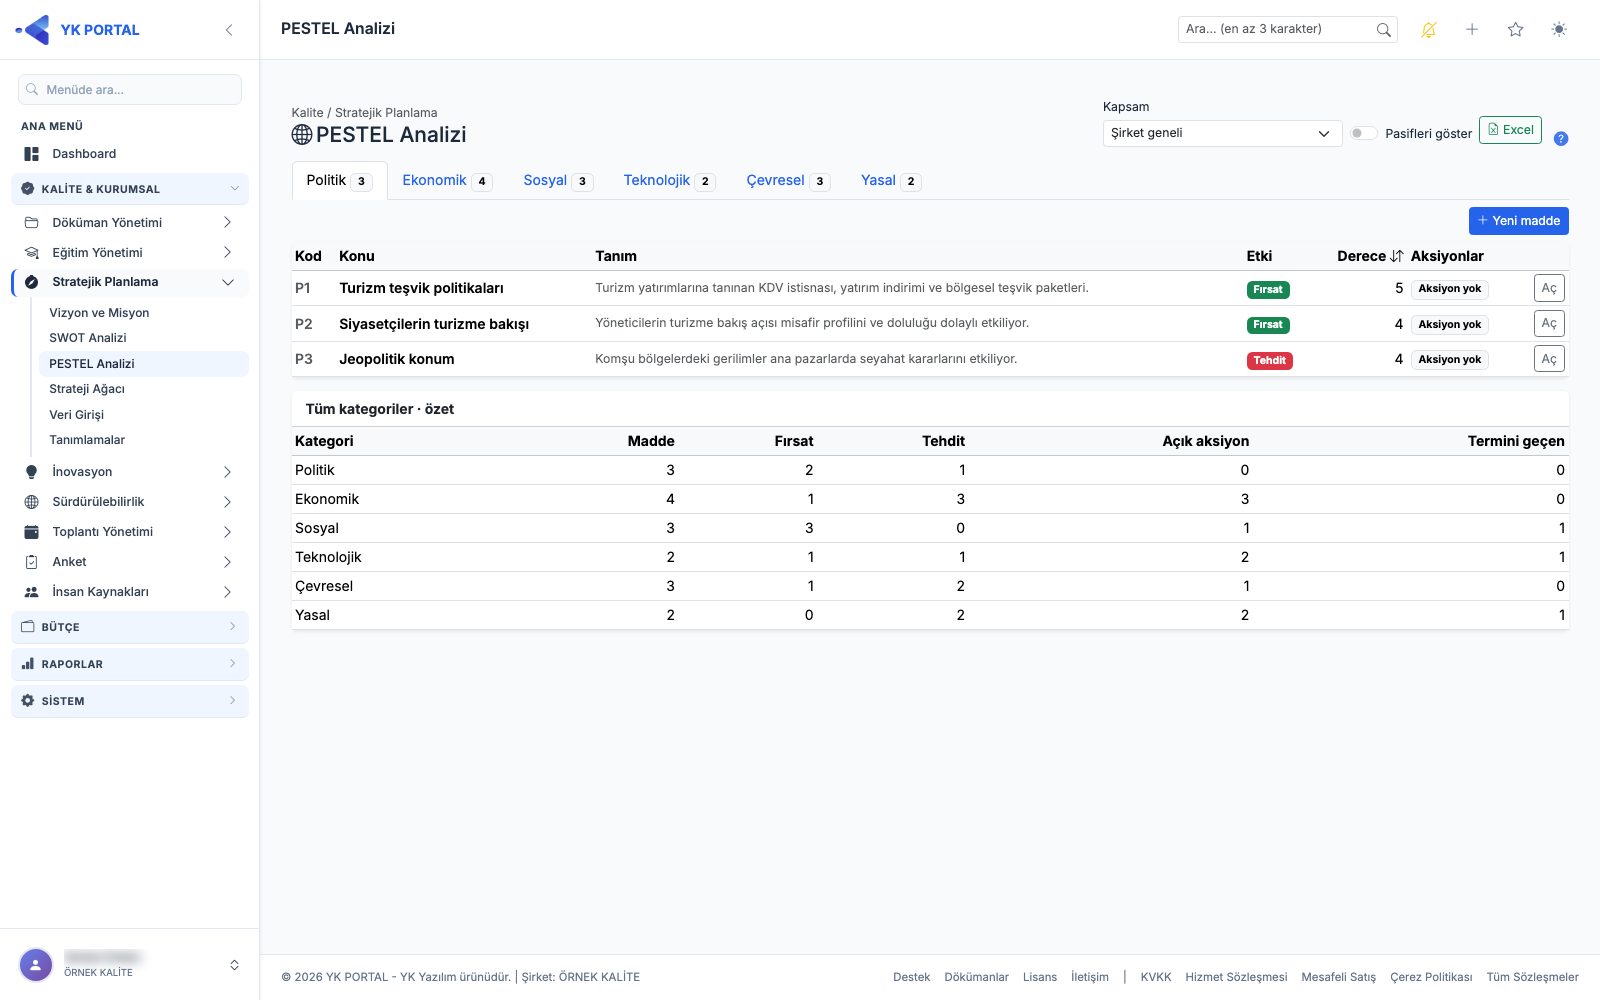
Task: Click the İnsan Kaynakları people icon
Action: point(31,592)
